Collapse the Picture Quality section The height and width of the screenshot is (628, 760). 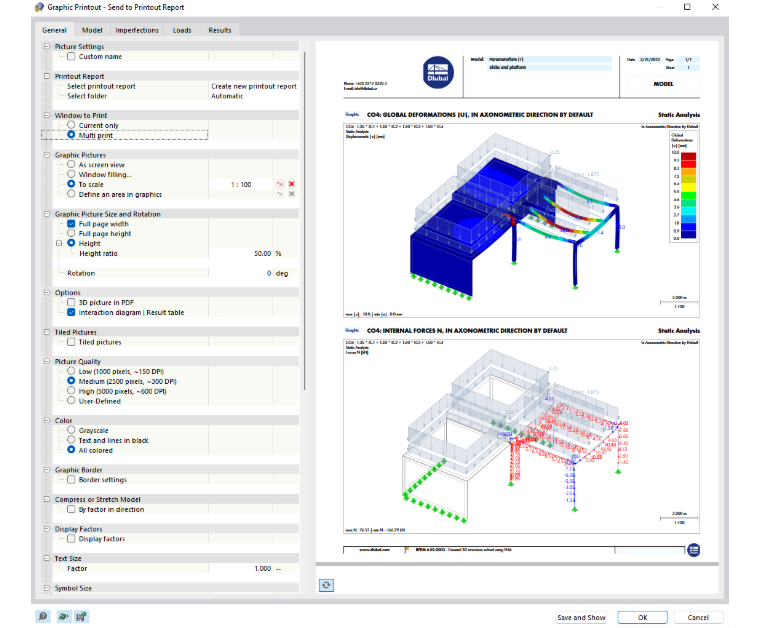[x=47, y=361]
